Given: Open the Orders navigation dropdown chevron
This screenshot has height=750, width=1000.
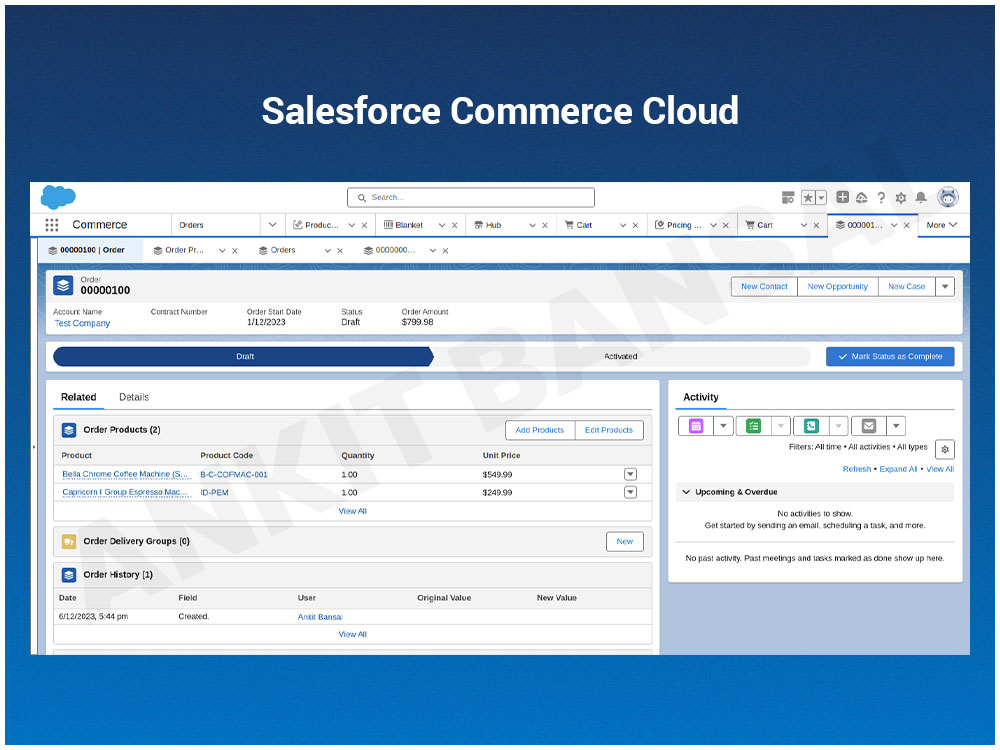Looking at the screenshot, I should coord(272,224).
